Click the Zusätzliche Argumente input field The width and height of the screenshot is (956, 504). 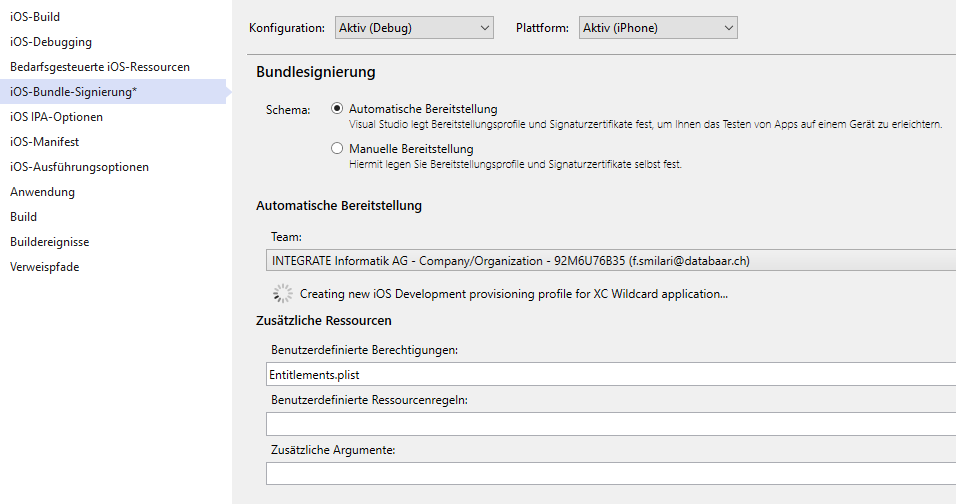tap(610, 473)
